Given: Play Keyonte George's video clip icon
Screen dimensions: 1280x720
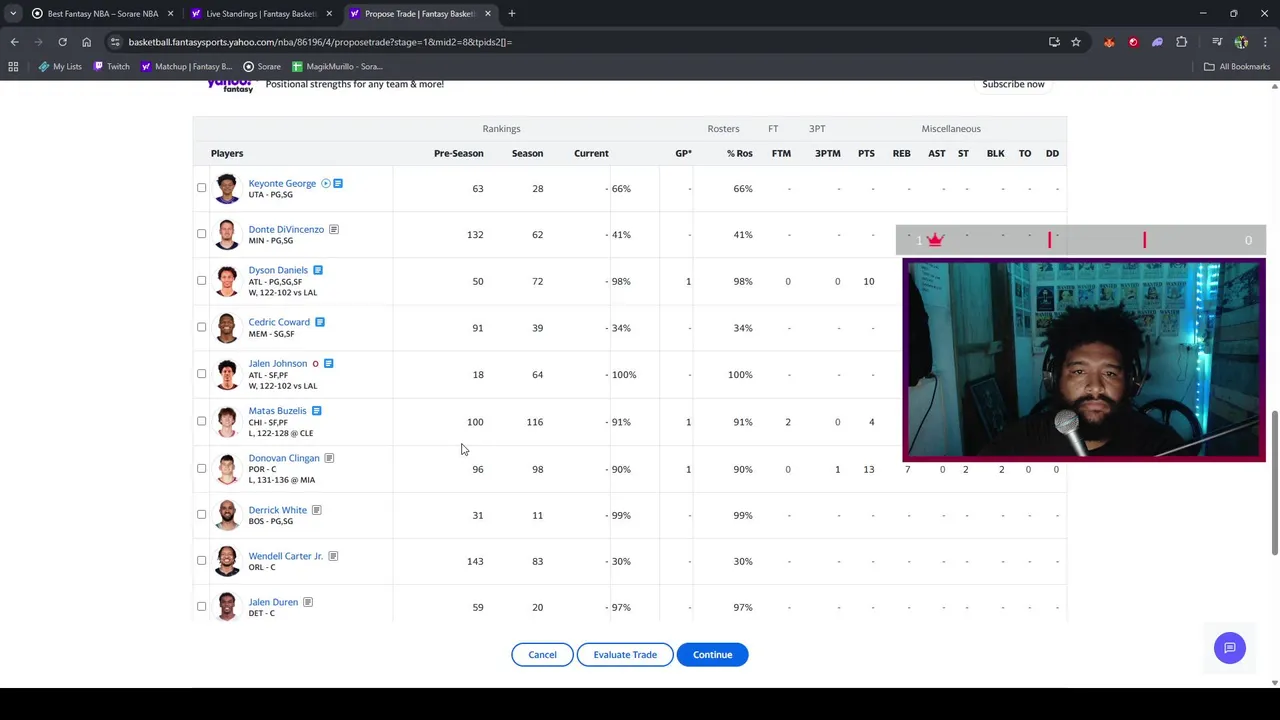Looking at the screenshot, I should (x=325, y=184).
